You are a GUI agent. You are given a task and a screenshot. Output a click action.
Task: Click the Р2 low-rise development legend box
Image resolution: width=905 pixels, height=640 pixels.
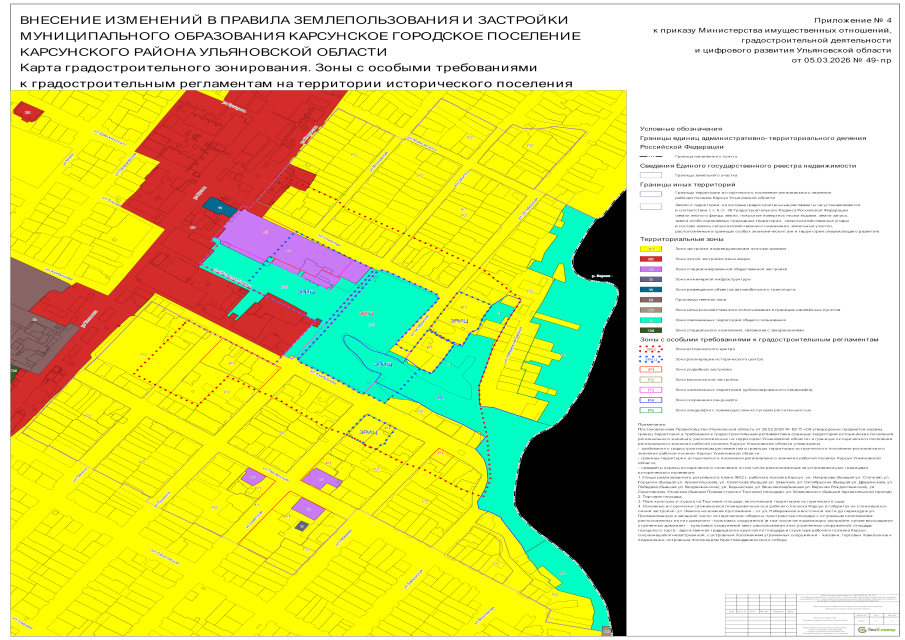[651, 379]
